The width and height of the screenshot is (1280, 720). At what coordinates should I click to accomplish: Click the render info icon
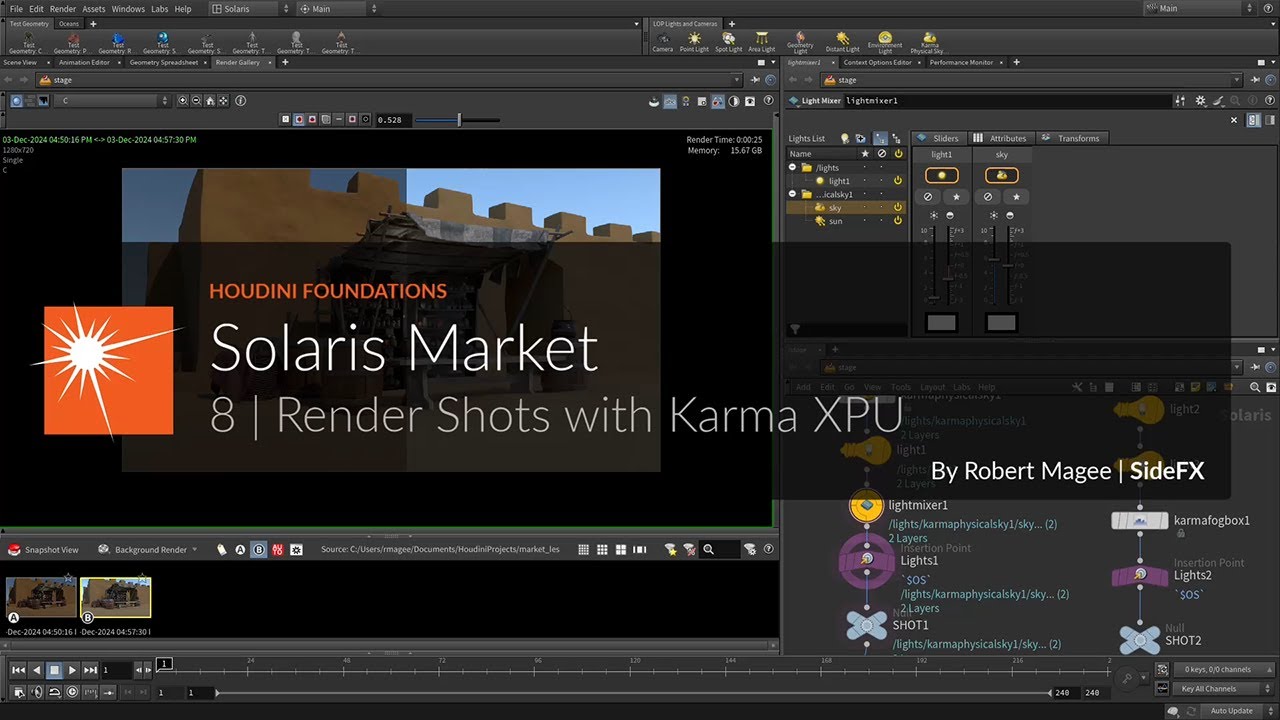[240, 101]
